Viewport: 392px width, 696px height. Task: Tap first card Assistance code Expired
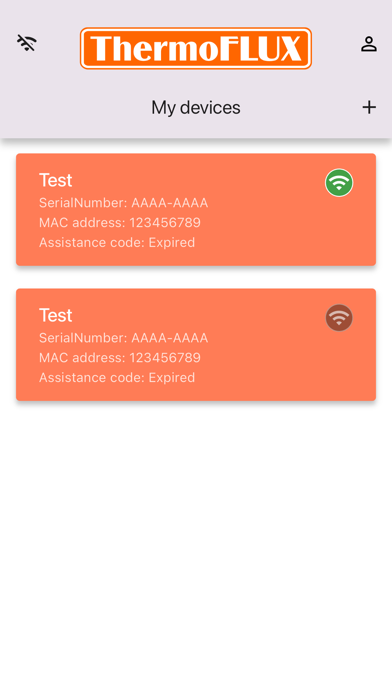click(x=117, y=242)
